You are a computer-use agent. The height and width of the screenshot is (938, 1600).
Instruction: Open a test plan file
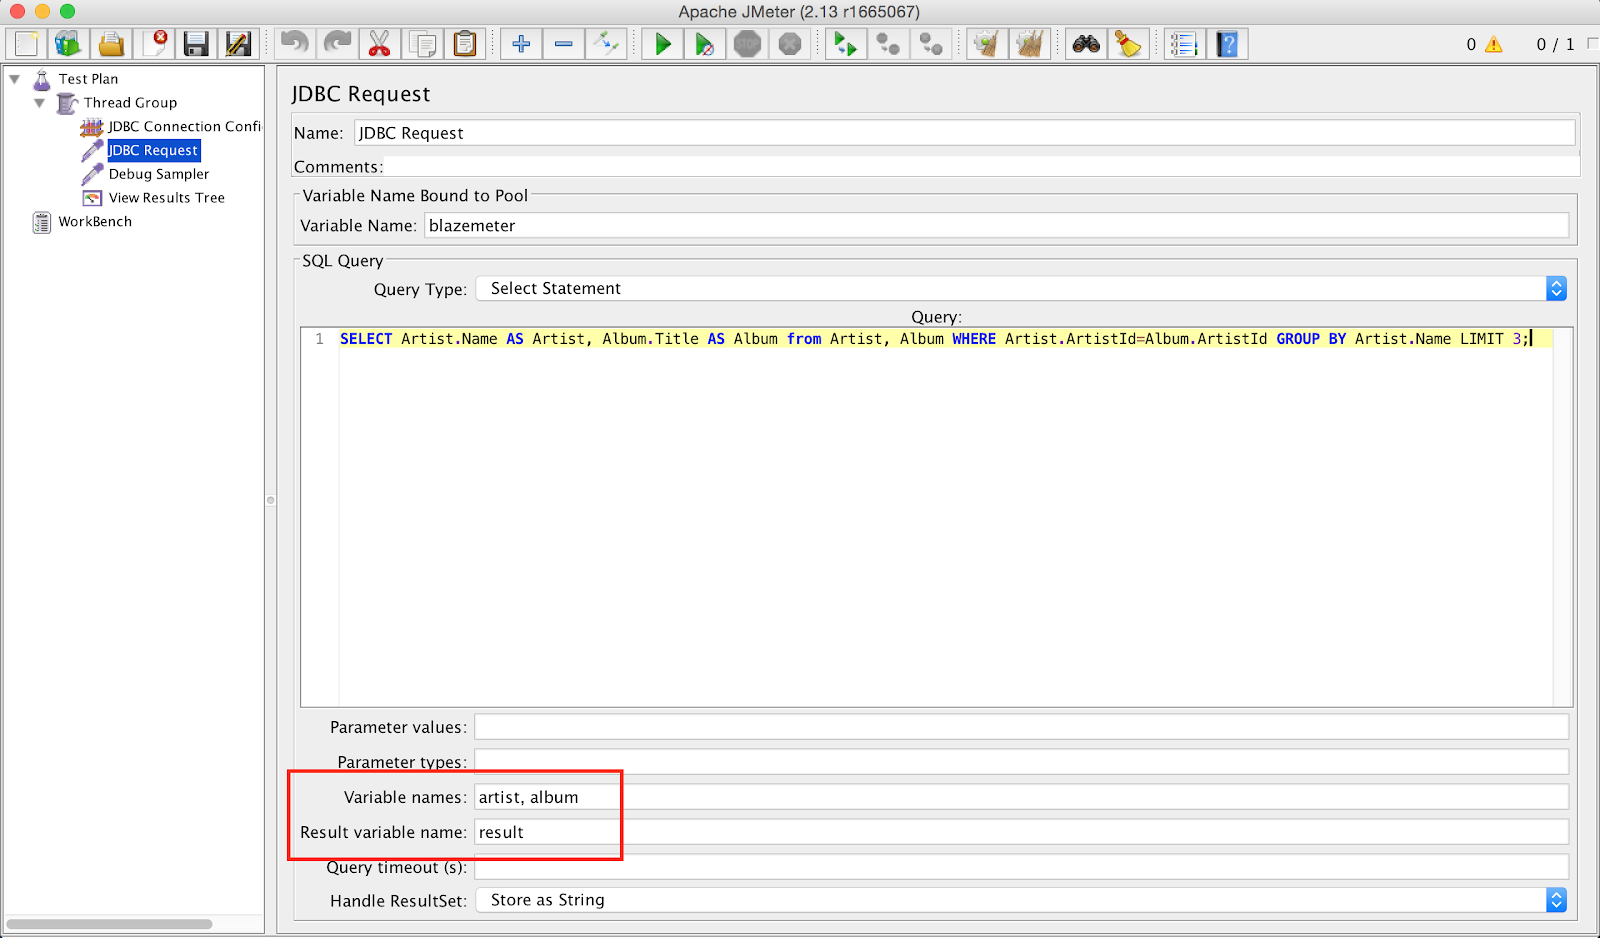click(x=111, y=44)
